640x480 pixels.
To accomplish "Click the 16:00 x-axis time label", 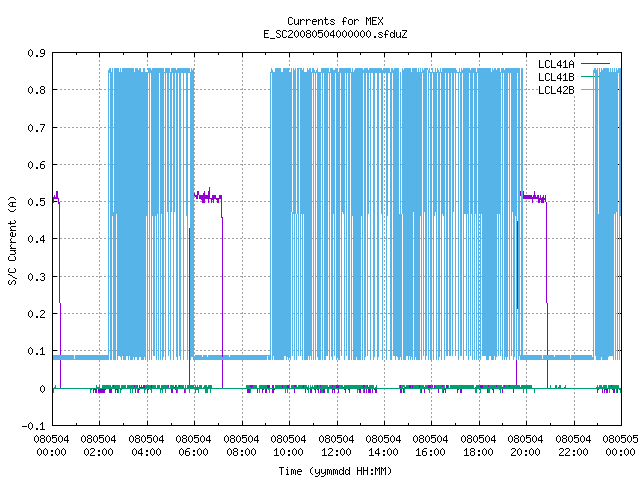I will 430,452.
